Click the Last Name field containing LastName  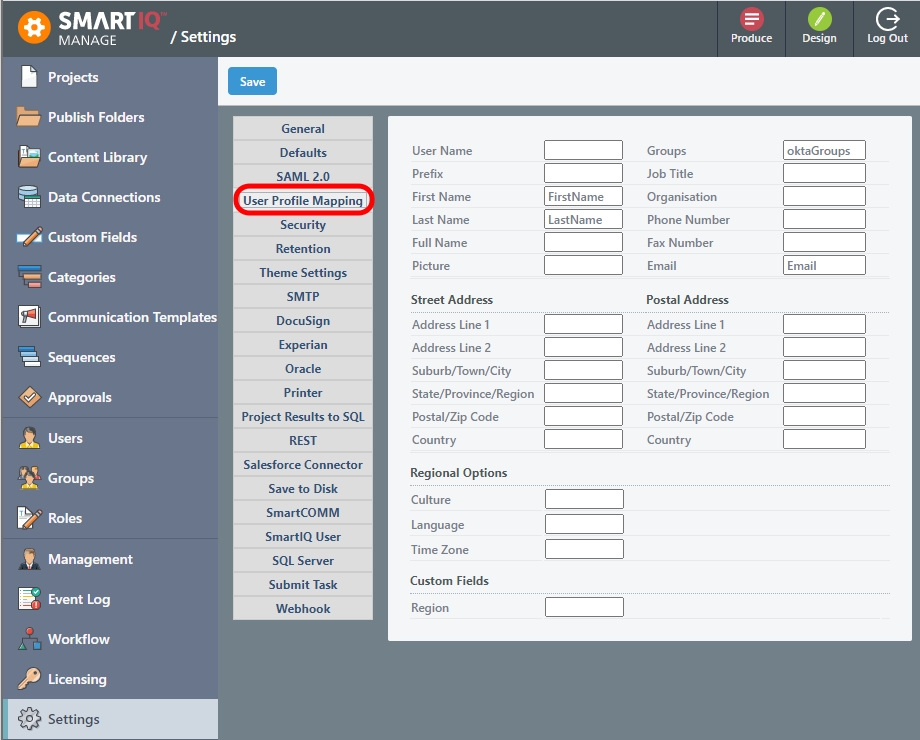[x=583, y=219]
